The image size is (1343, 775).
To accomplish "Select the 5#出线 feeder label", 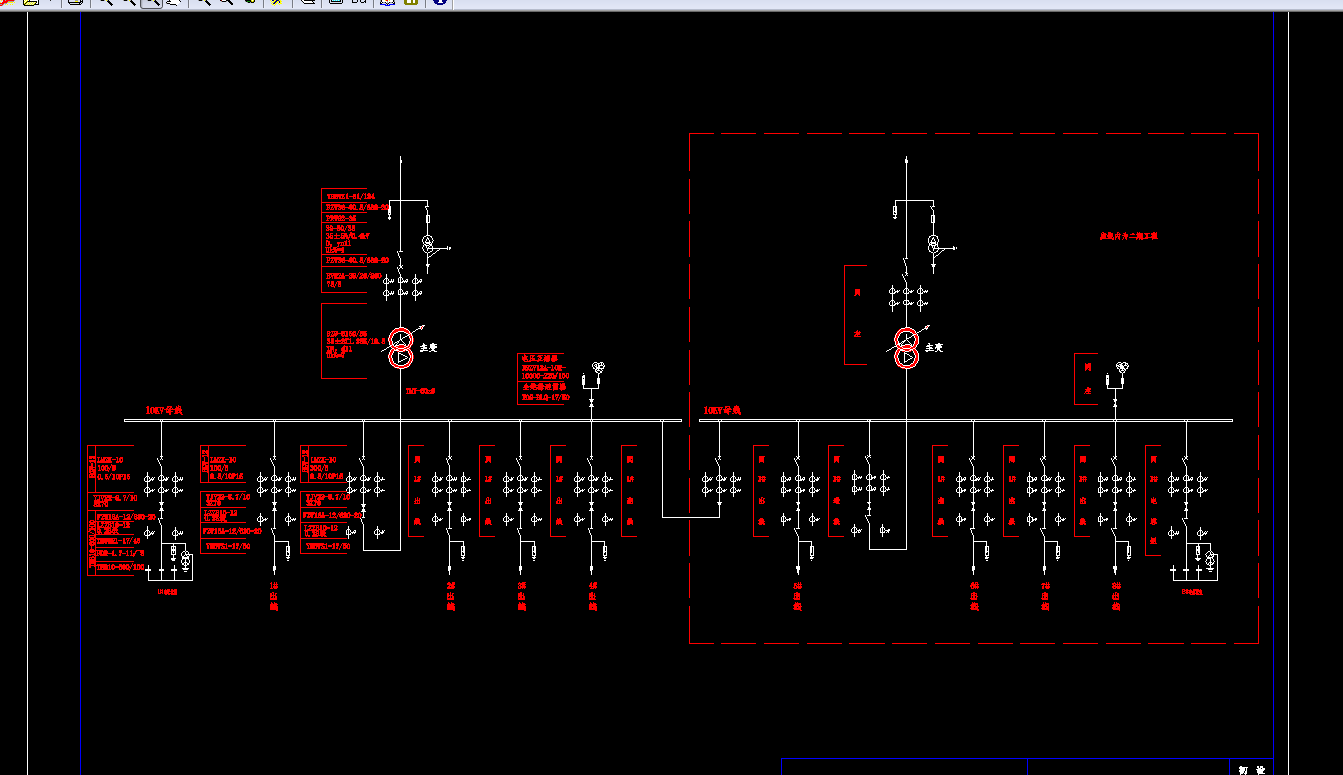I will (x=798, y=595).
